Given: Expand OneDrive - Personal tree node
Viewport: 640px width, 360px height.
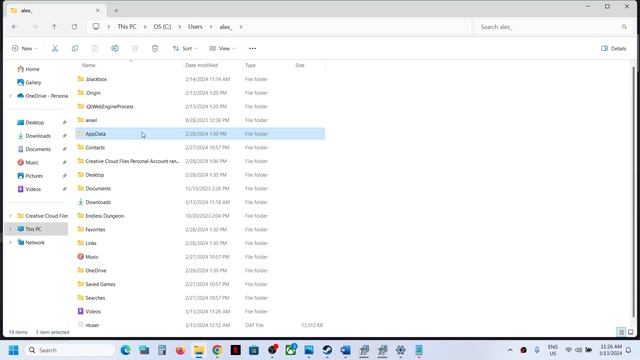Looking at the screenshot, I should coord(11,96).
